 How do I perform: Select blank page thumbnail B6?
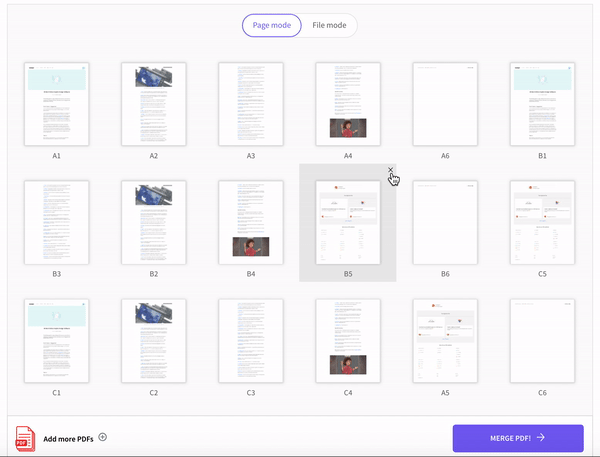pos(445,222)
